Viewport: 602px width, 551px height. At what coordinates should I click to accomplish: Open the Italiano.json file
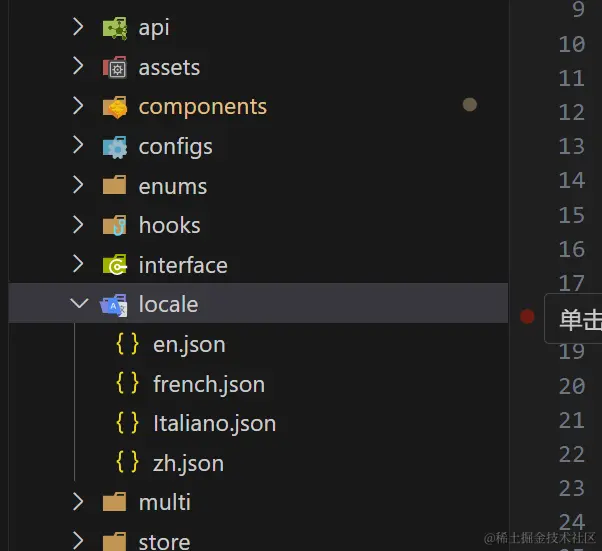(x=214, y=424)
